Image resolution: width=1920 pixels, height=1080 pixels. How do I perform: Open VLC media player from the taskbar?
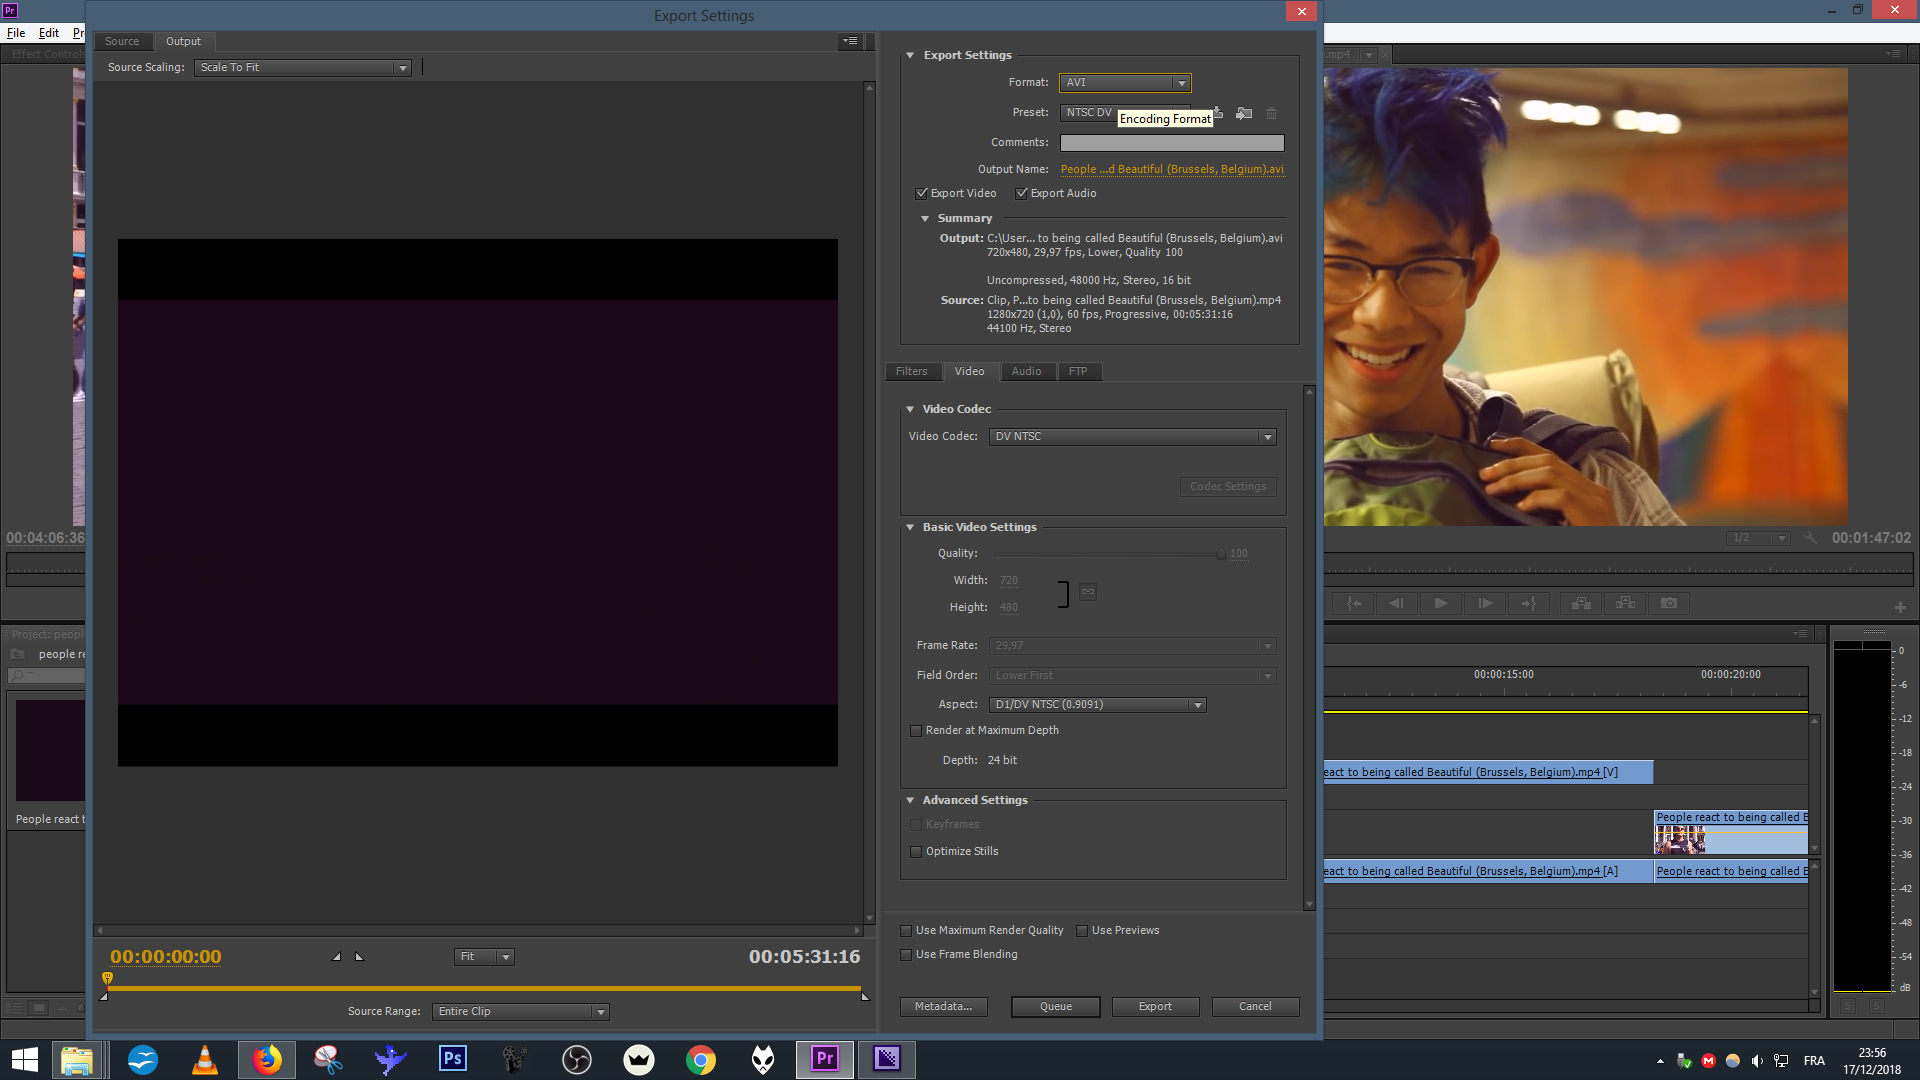click(x=205, y=1059)
